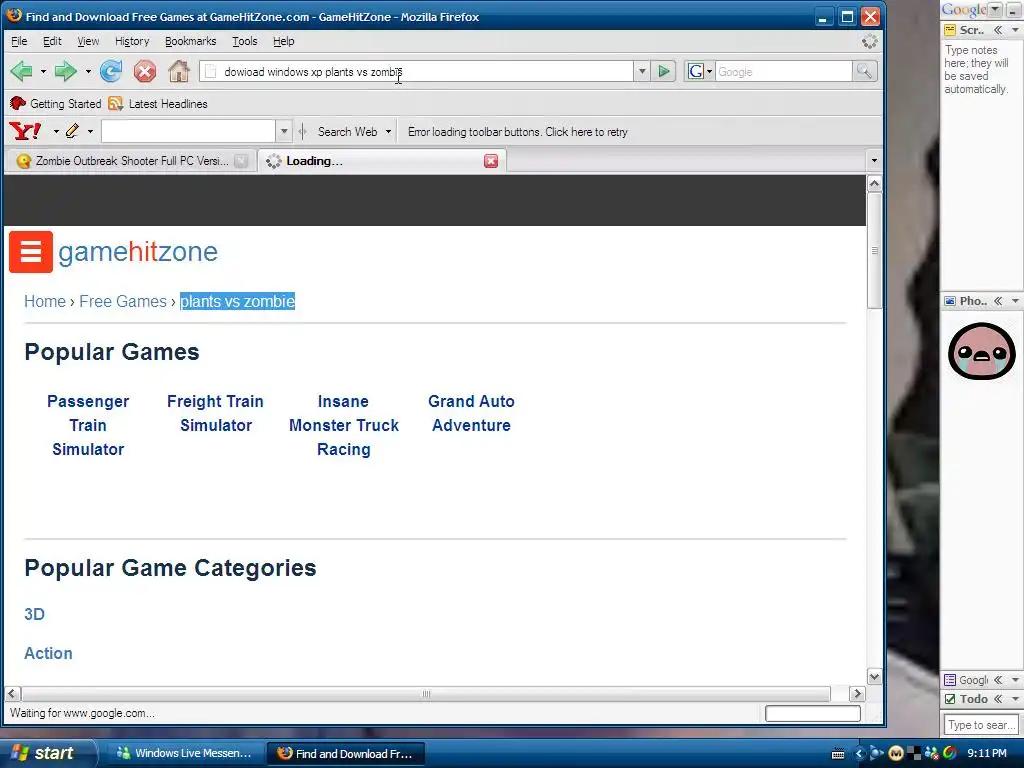Close the Loading tab with red X
1024x768 pixels.
491,161
